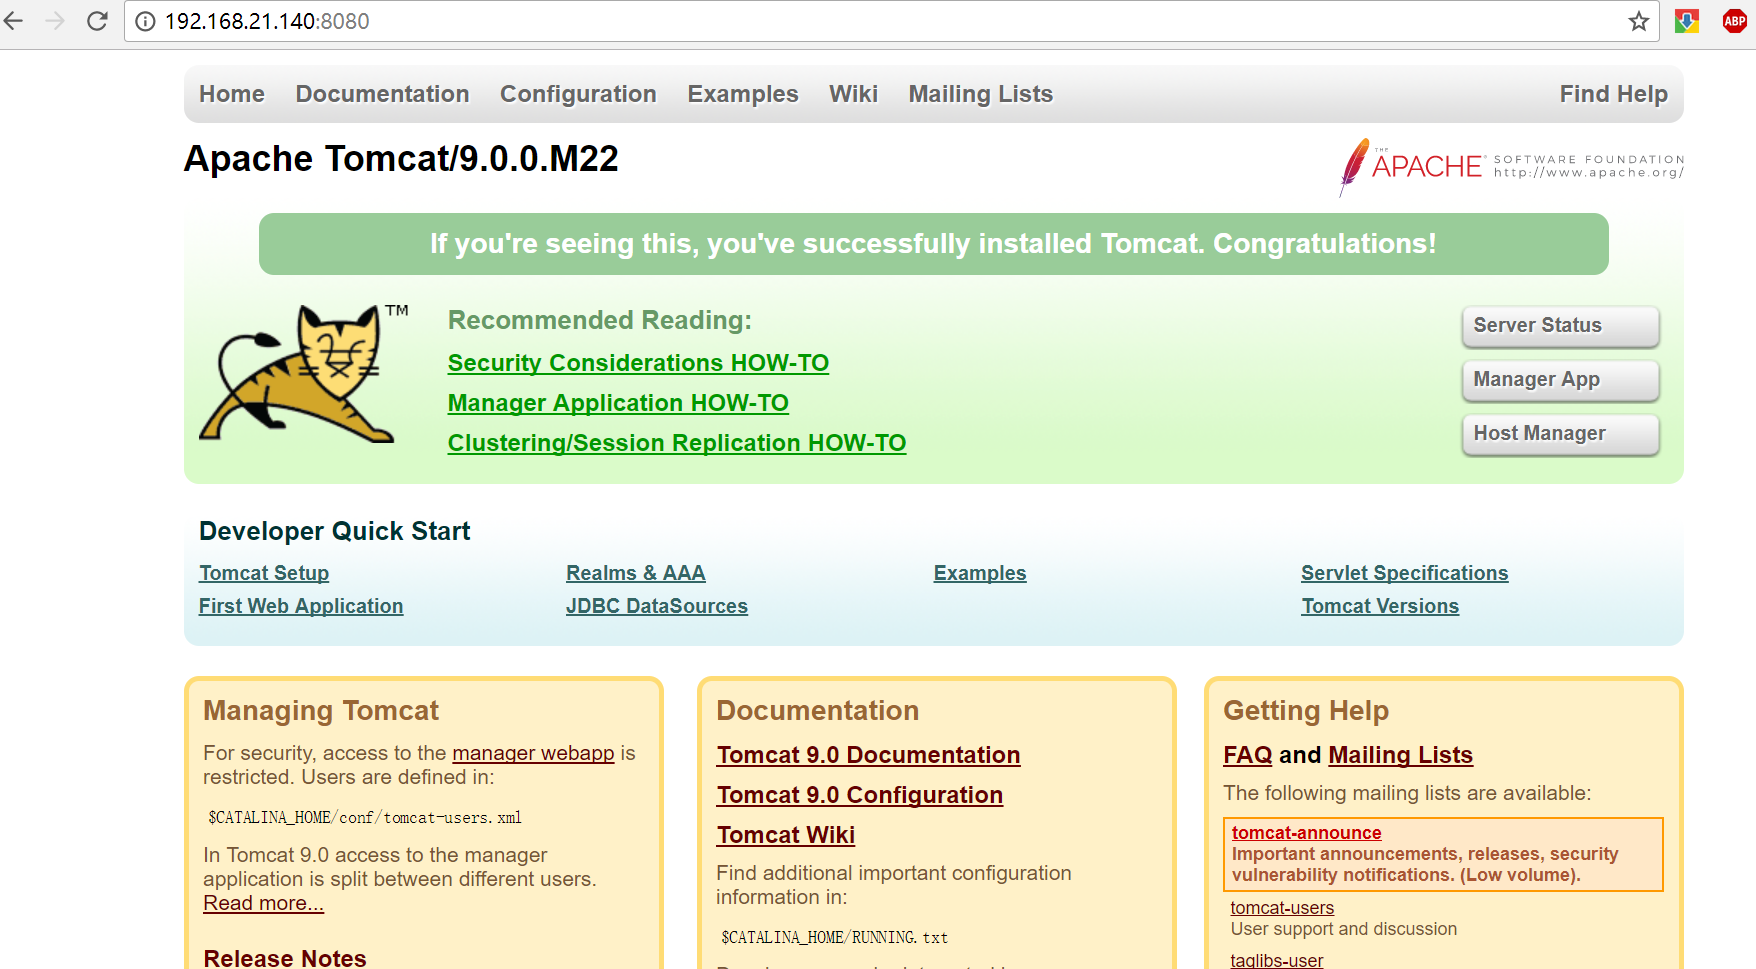Open the Documentation nav item

[382, 94]
